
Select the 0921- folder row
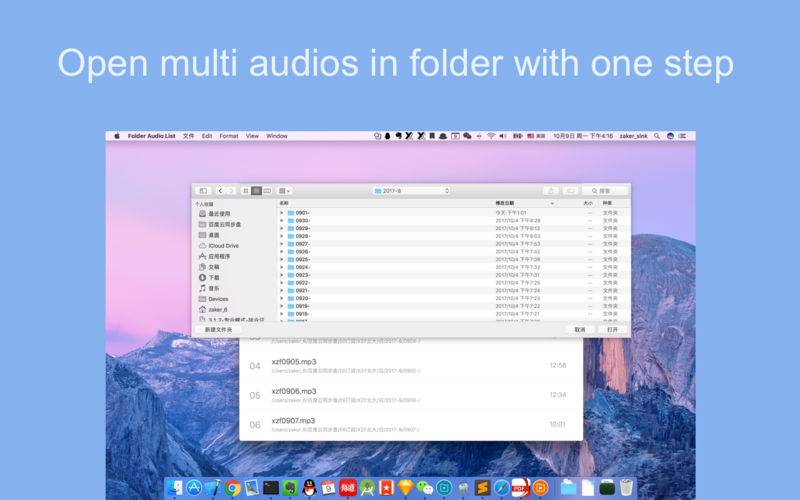pyautogui.click(x=454, y=290)
